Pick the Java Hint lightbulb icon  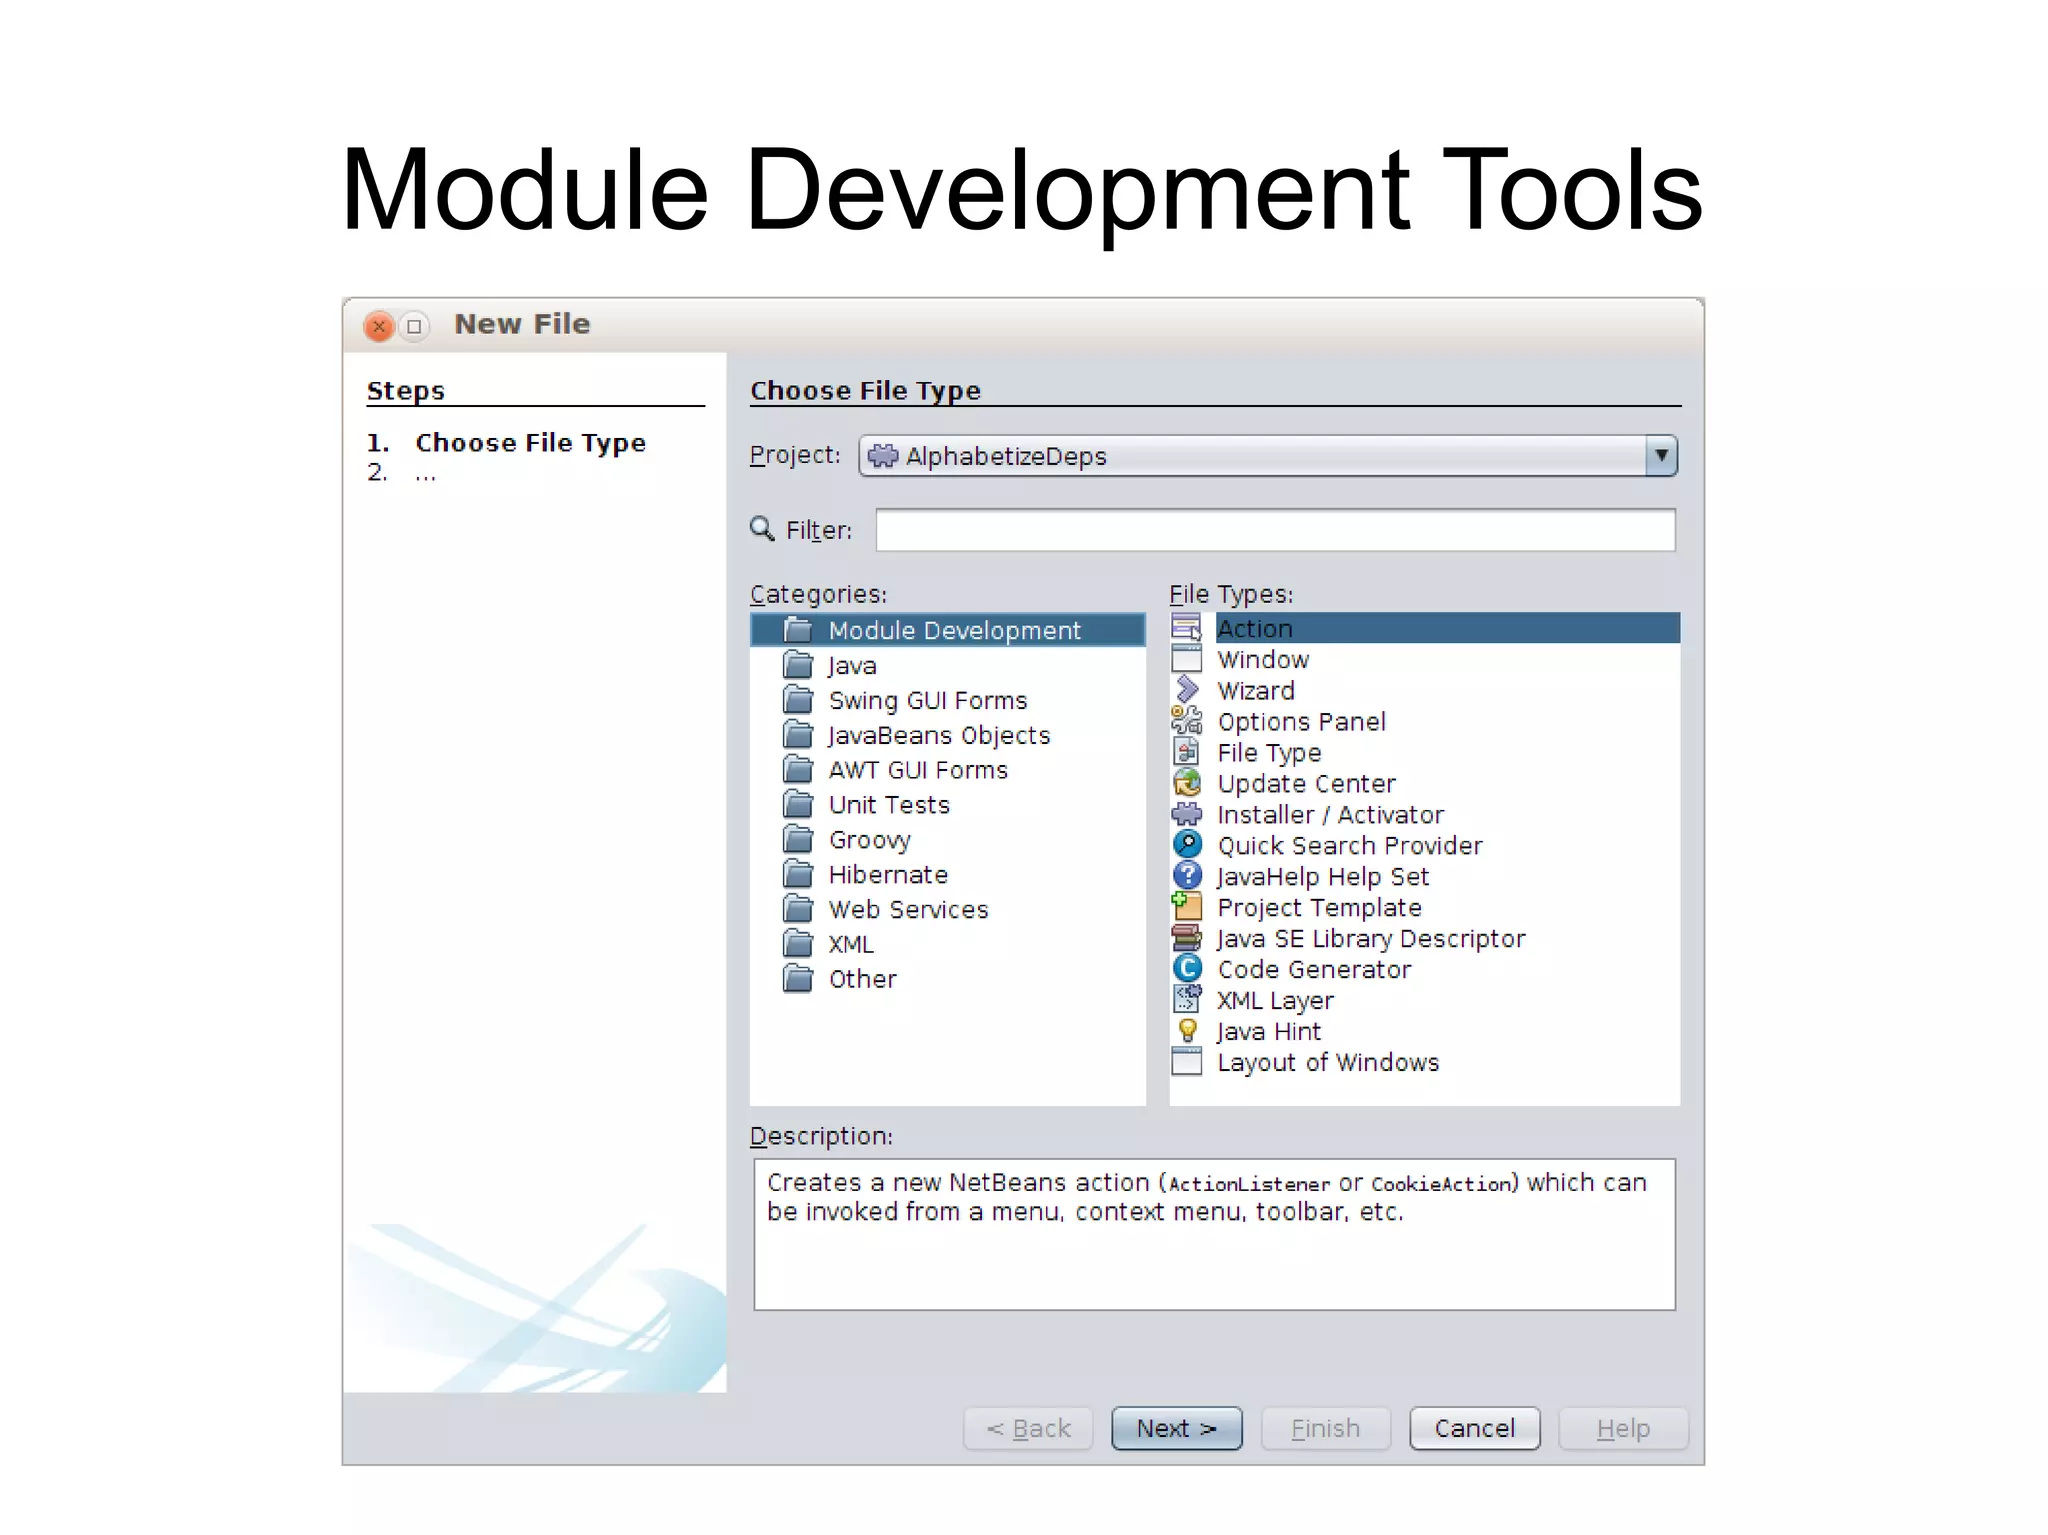point(1187,1031)
